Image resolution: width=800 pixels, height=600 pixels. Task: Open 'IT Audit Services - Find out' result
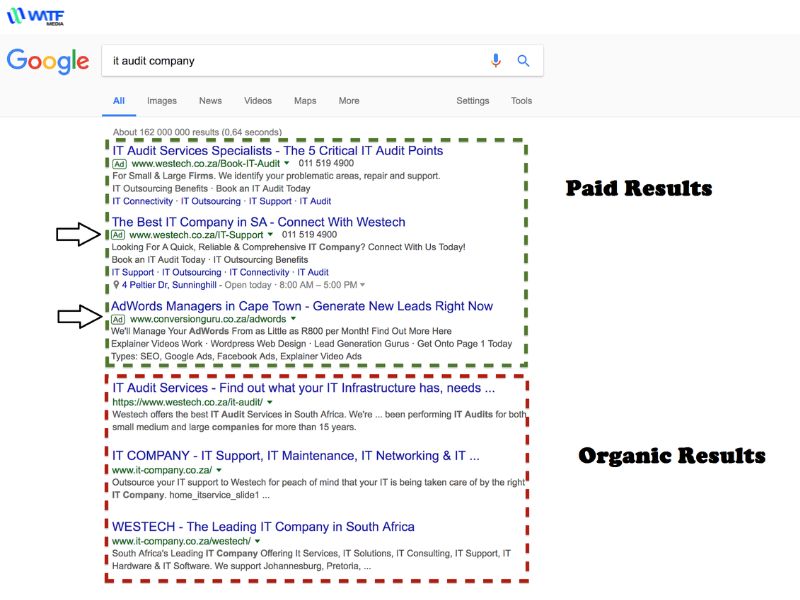[x=304, y=388]
